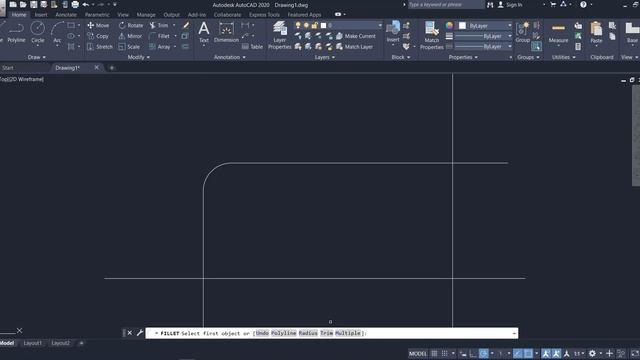
Task: Activate the Move tool
Action: coord(98,25)
